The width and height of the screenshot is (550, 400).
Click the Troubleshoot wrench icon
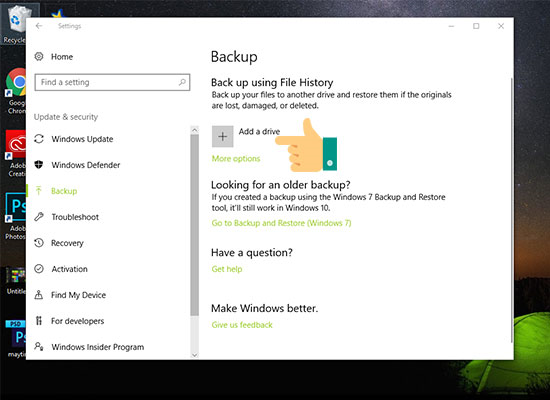coord(39,216)
